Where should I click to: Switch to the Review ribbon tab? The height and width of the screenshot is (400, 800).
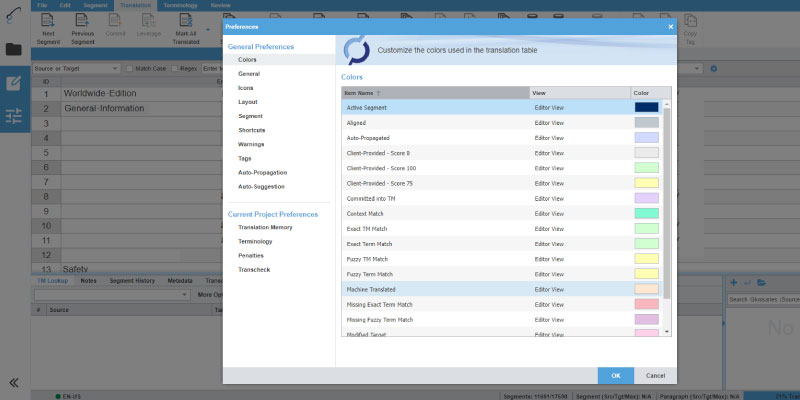coord(220,6)
